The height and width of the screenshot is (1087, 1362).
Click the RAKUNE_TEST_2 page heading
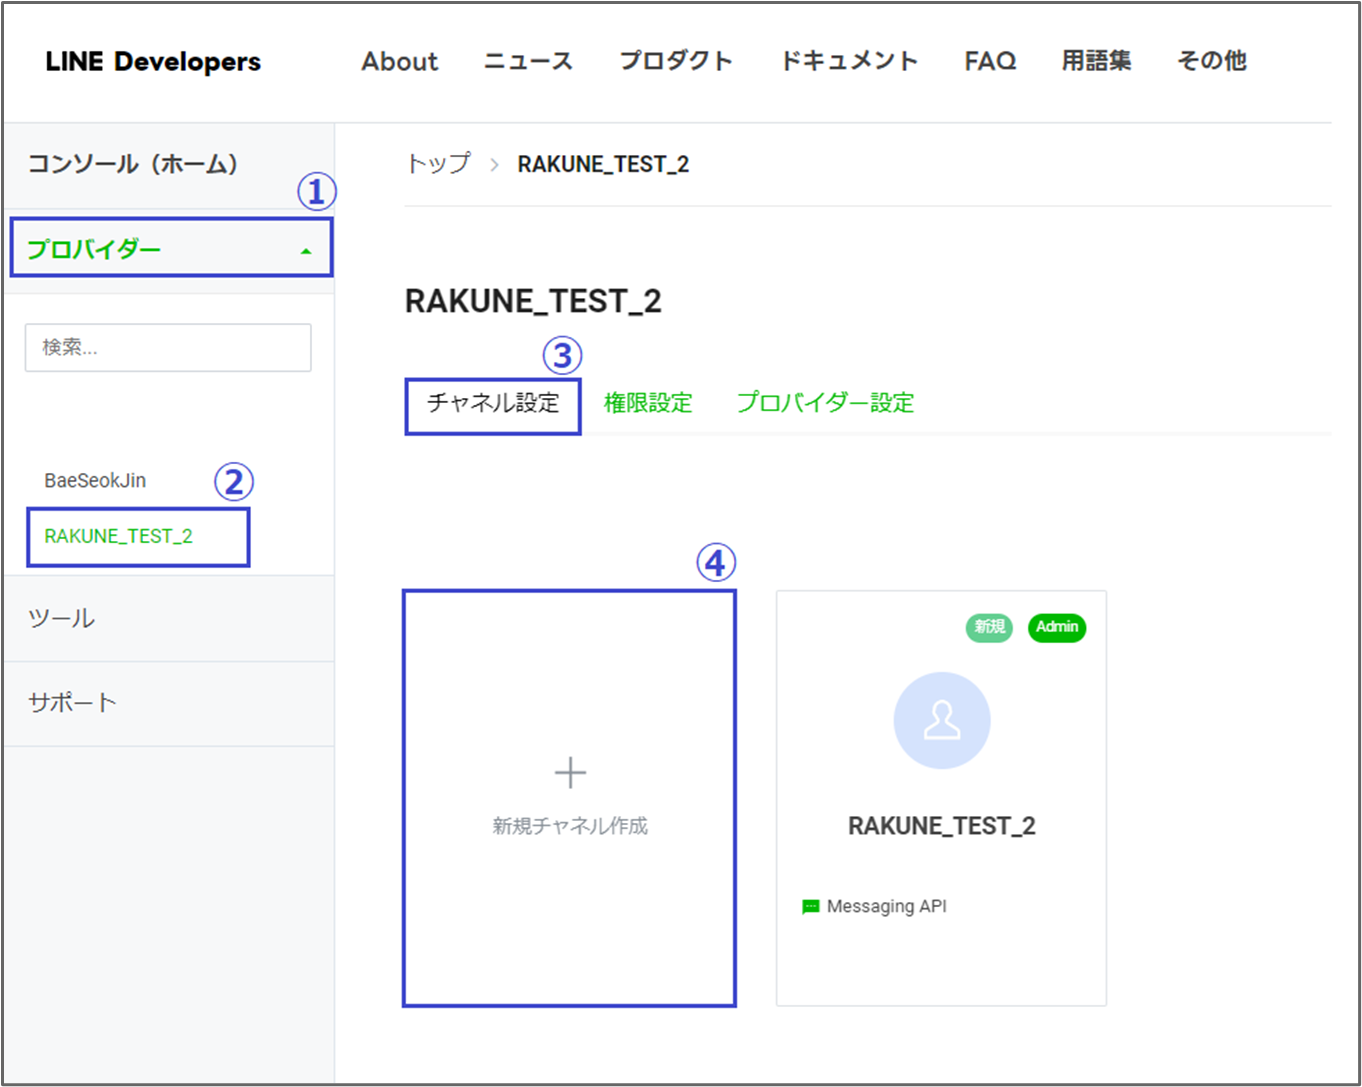click(x=533, y=301)
